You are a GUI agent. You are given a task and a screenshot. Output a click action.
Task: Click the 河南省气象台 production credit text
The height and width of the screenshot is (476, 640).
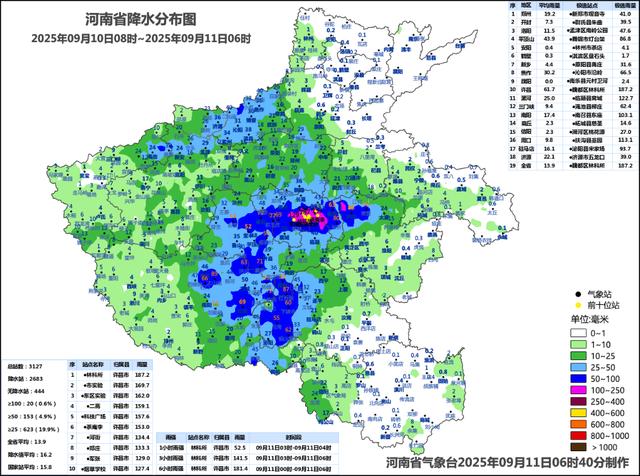click(x=508, y=463)
